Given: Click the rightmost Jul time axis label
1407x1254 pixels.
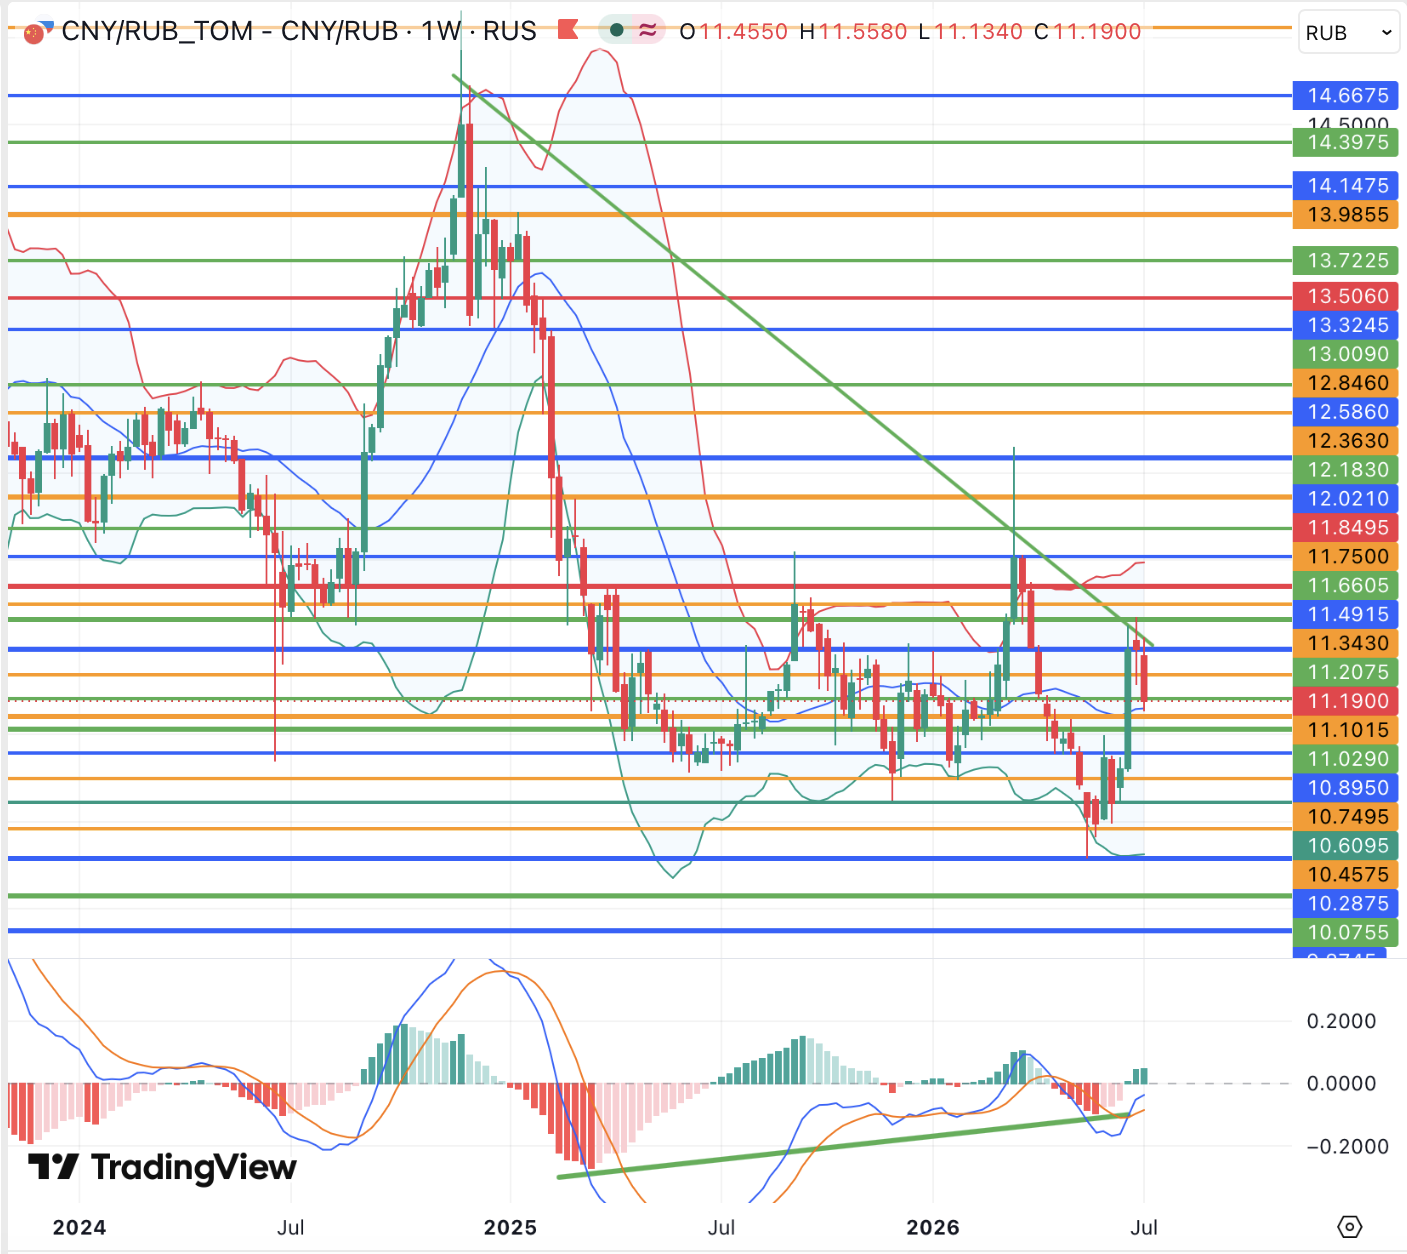Looking at the screenshot, I should click(x=1144, y=1227).
